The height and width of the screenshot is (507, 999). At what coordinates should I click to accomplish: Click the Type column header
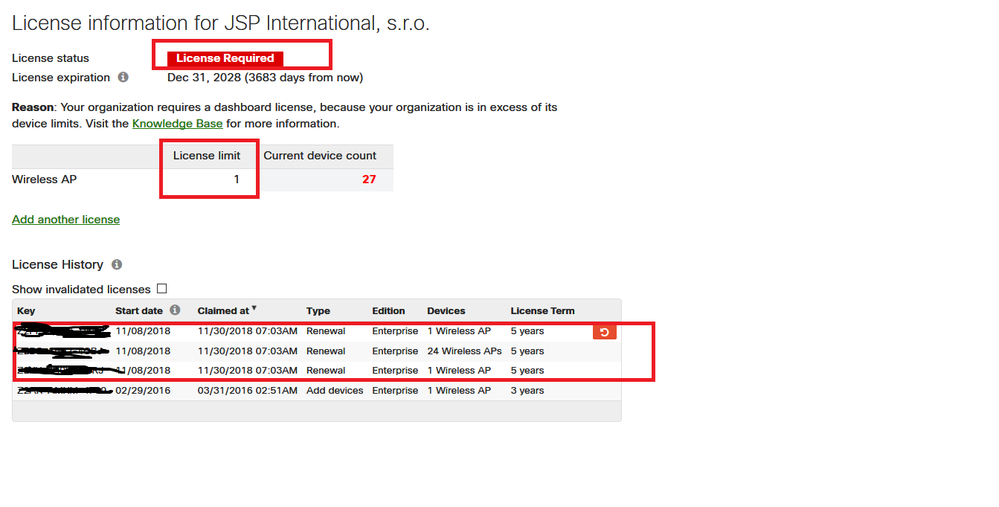[x=318, y=311]
